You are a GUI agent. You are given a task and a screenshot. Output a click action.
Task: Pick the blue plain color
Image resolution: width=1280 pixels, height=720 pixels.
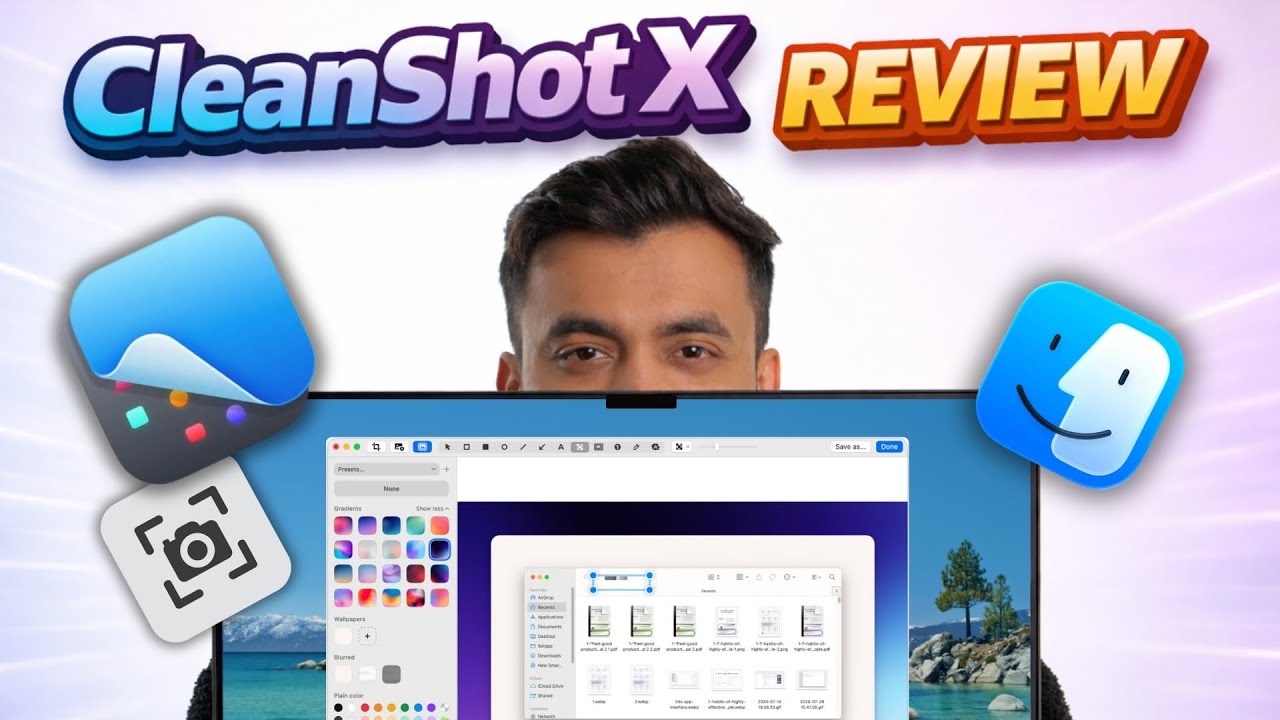(x=418, y=708)
